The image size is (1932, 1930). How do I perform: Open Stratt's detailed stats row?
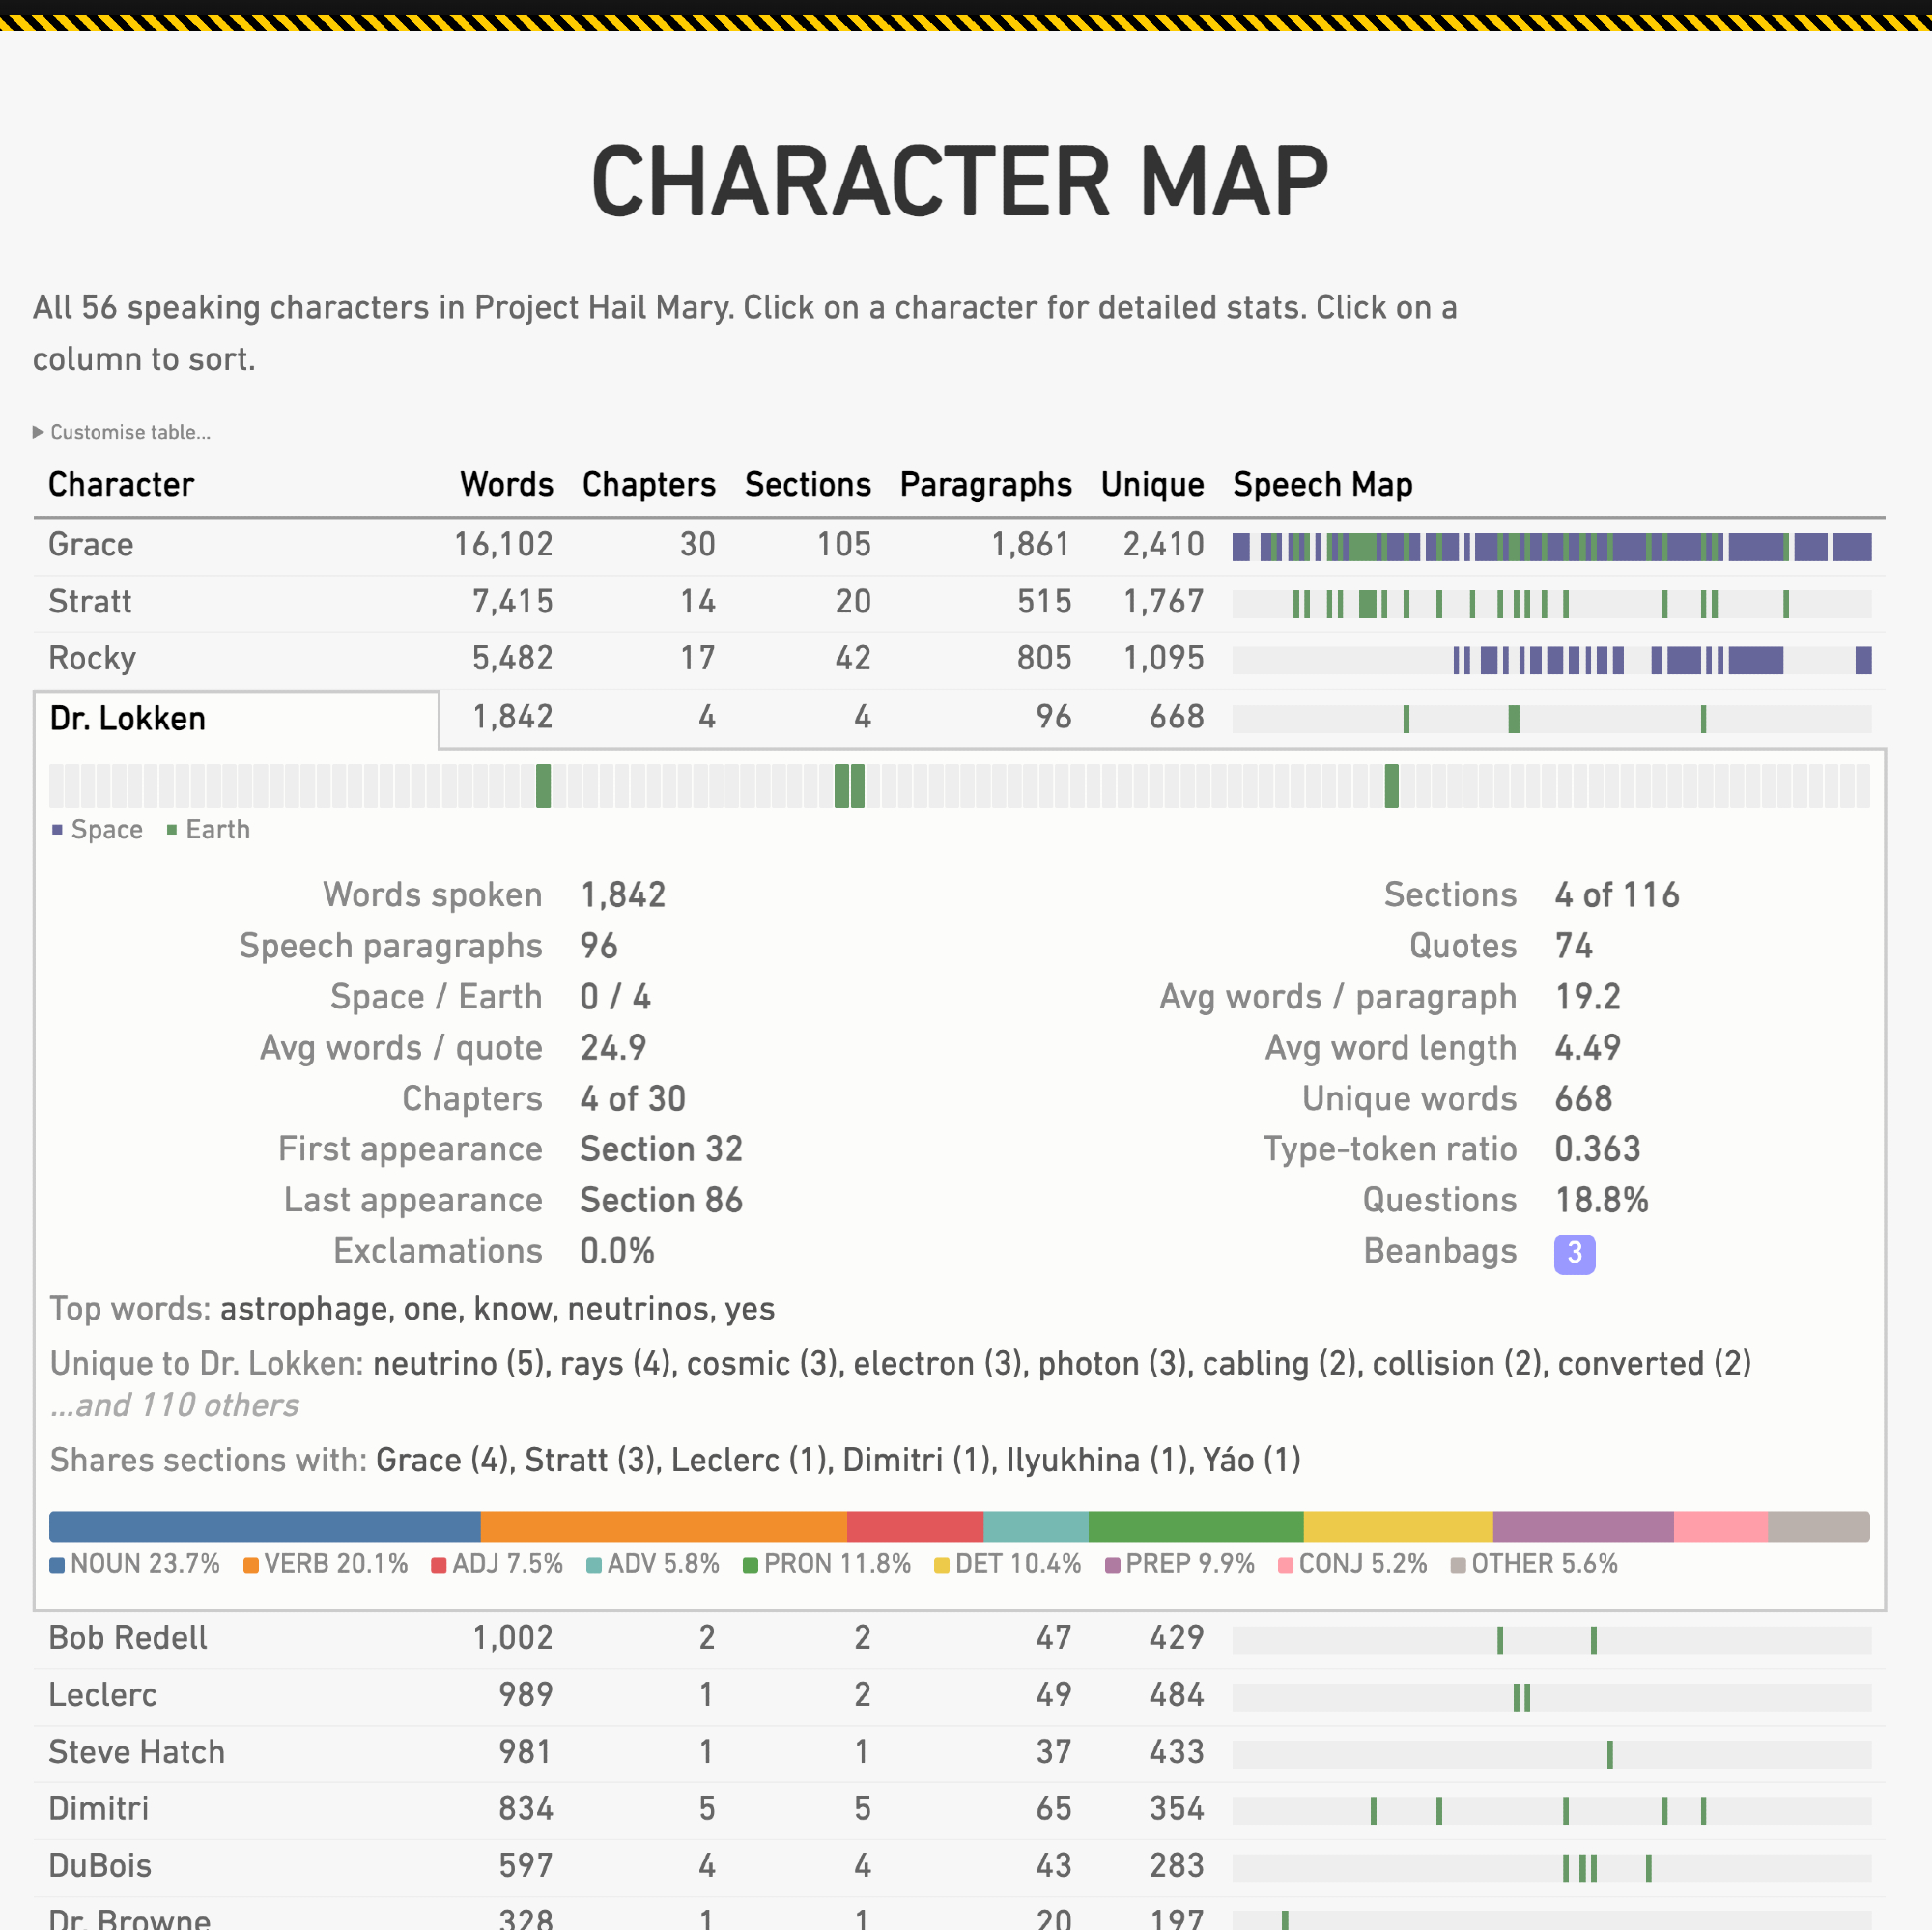tap(90, 602)
